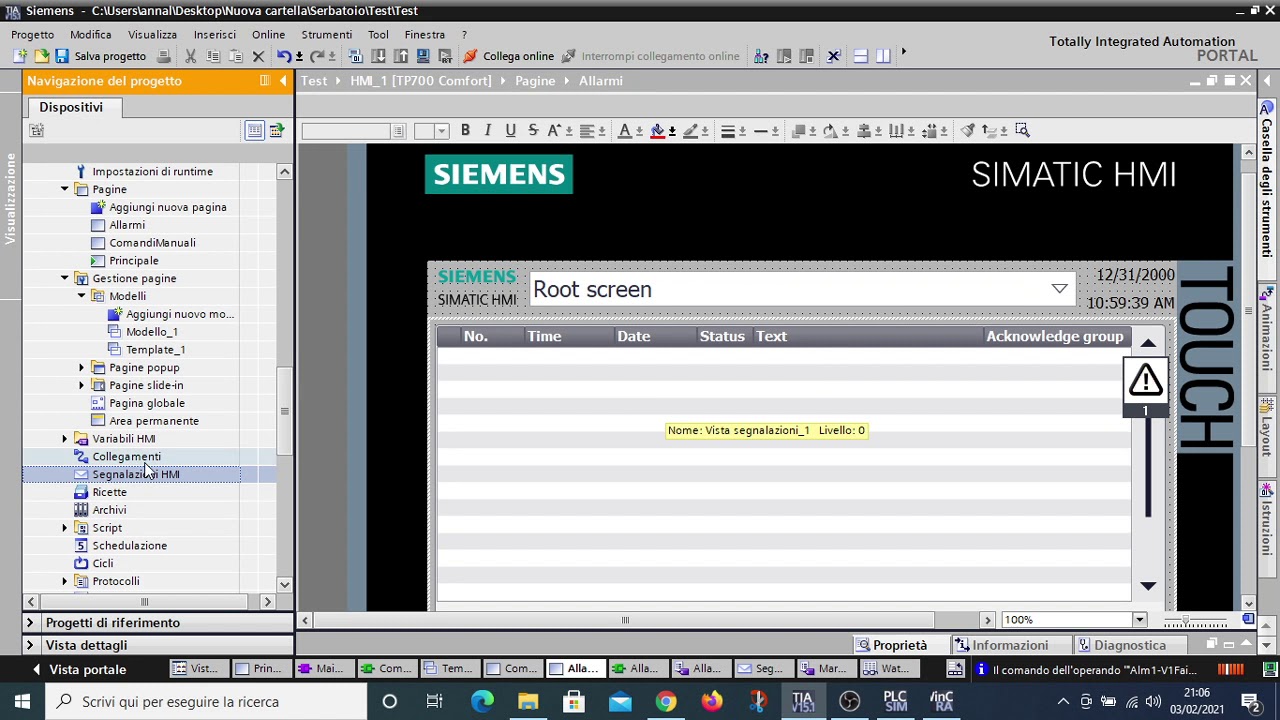Expand the Vista dettagli panel
Viewport: 1280px width, 720px height.
(30, 645)
